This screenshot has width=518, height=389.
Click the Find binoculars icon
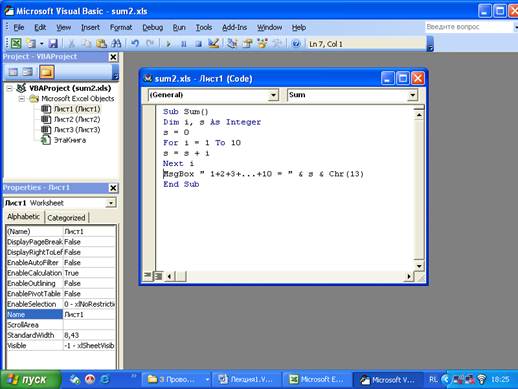(x=116, y=44)
